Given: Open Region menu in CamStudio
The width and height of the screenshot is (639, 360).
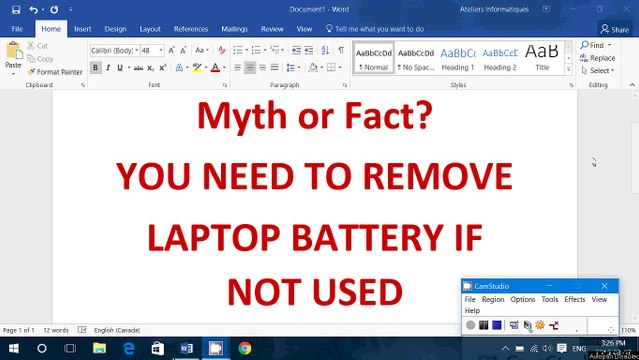Looking at the screenshot, I should coord(493,299).
